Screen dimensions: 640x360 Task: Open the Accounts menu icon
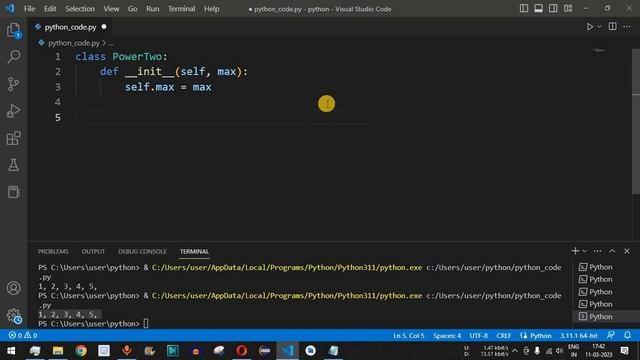click(13, 288)
